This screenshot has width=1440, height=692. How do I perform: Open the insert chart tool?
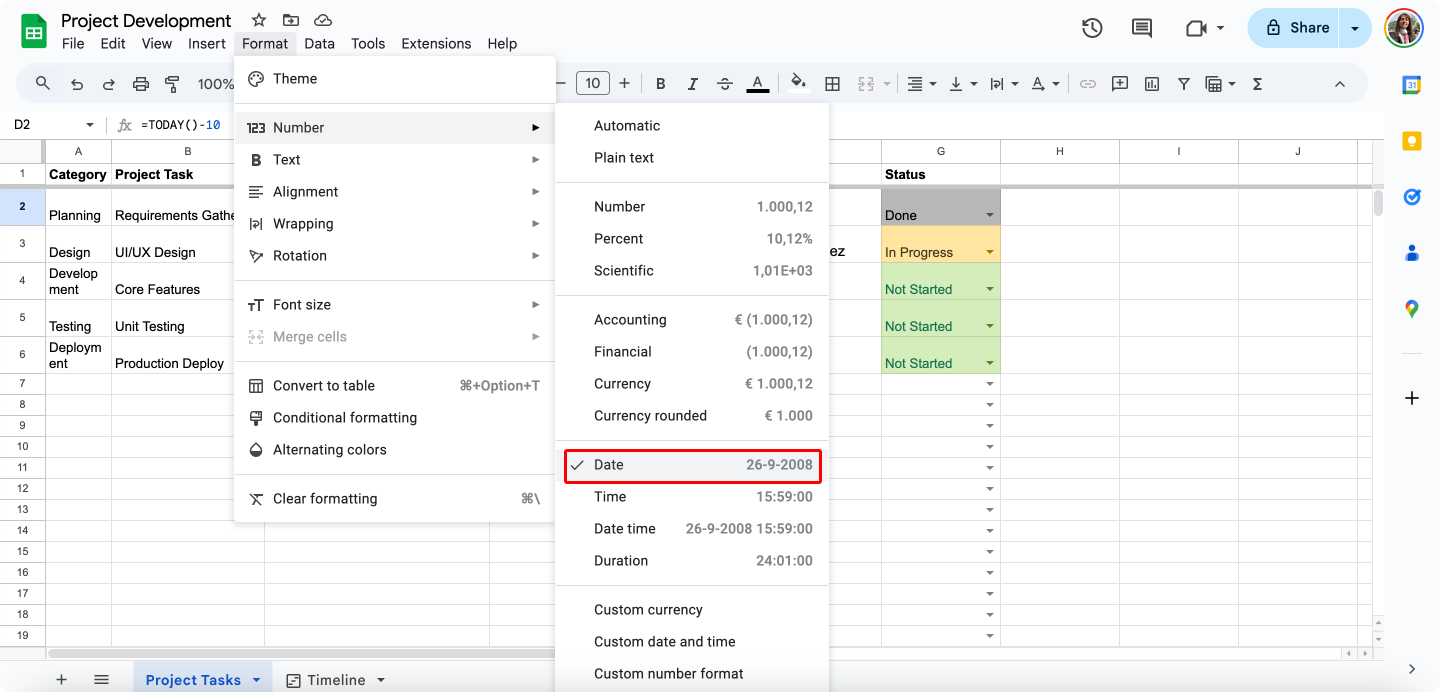point(1151,83)
